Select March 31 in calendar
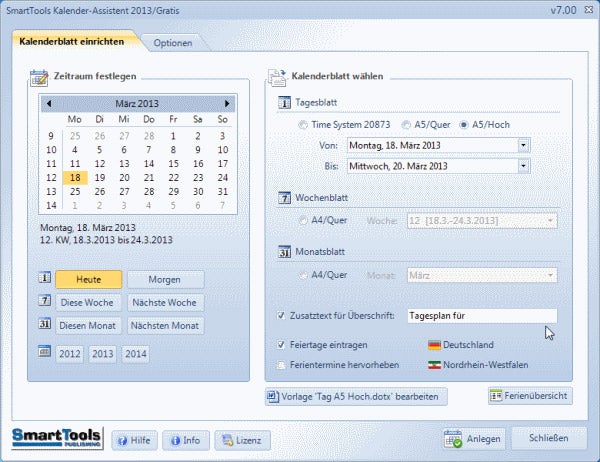This screenshot has height=462, width=600. [x=223, y=191]
